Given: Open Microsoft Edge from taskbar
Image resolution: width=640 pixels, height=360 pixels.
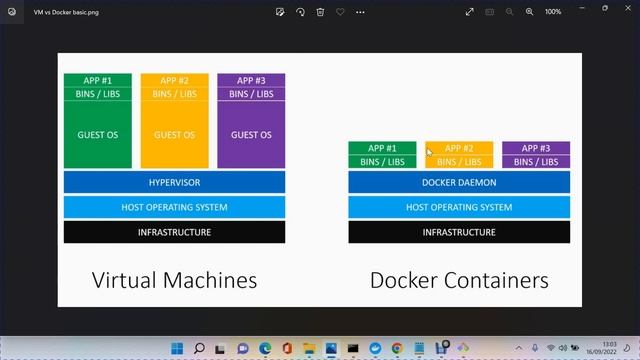Looking at the screenshot, I should pos(265,348).
